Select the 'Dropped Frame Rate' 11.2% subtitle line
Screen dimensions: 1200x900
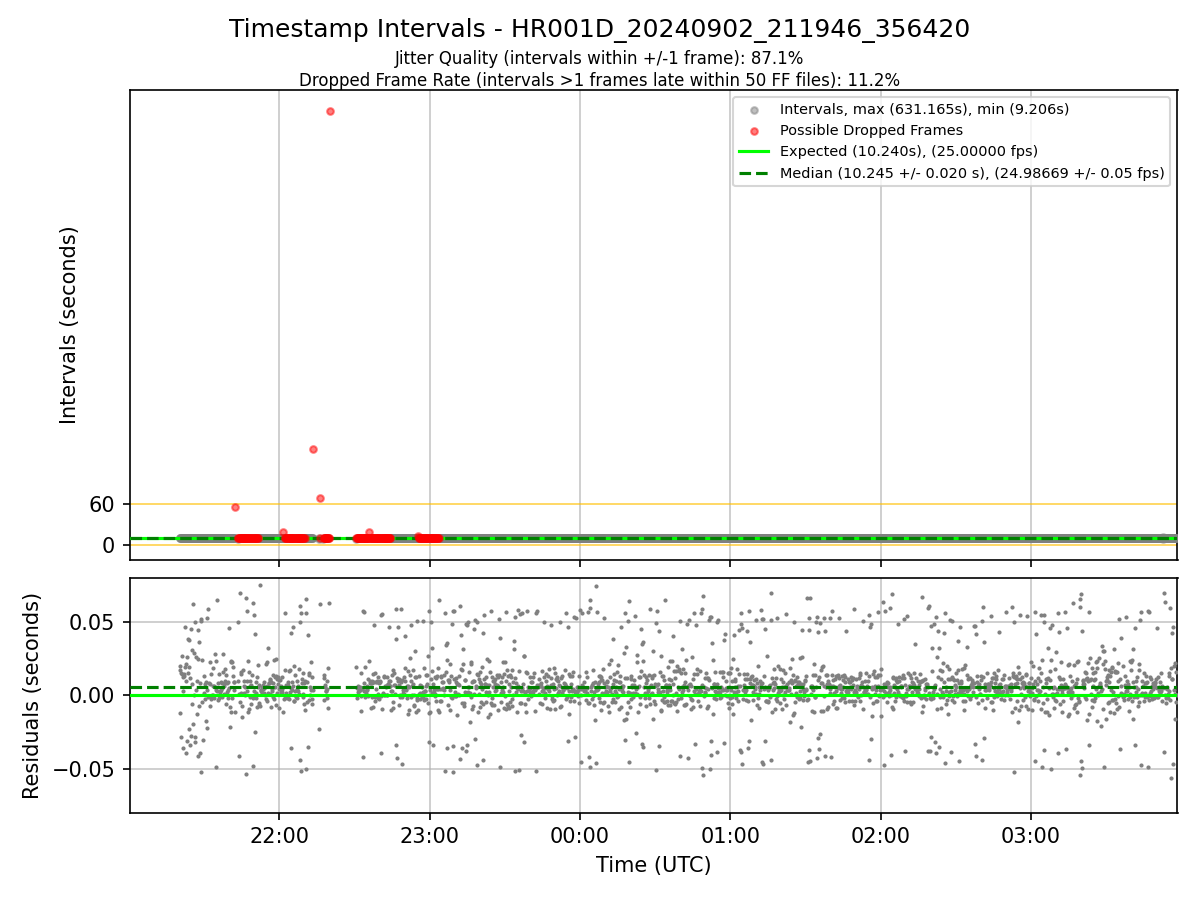tap(599, 80)
